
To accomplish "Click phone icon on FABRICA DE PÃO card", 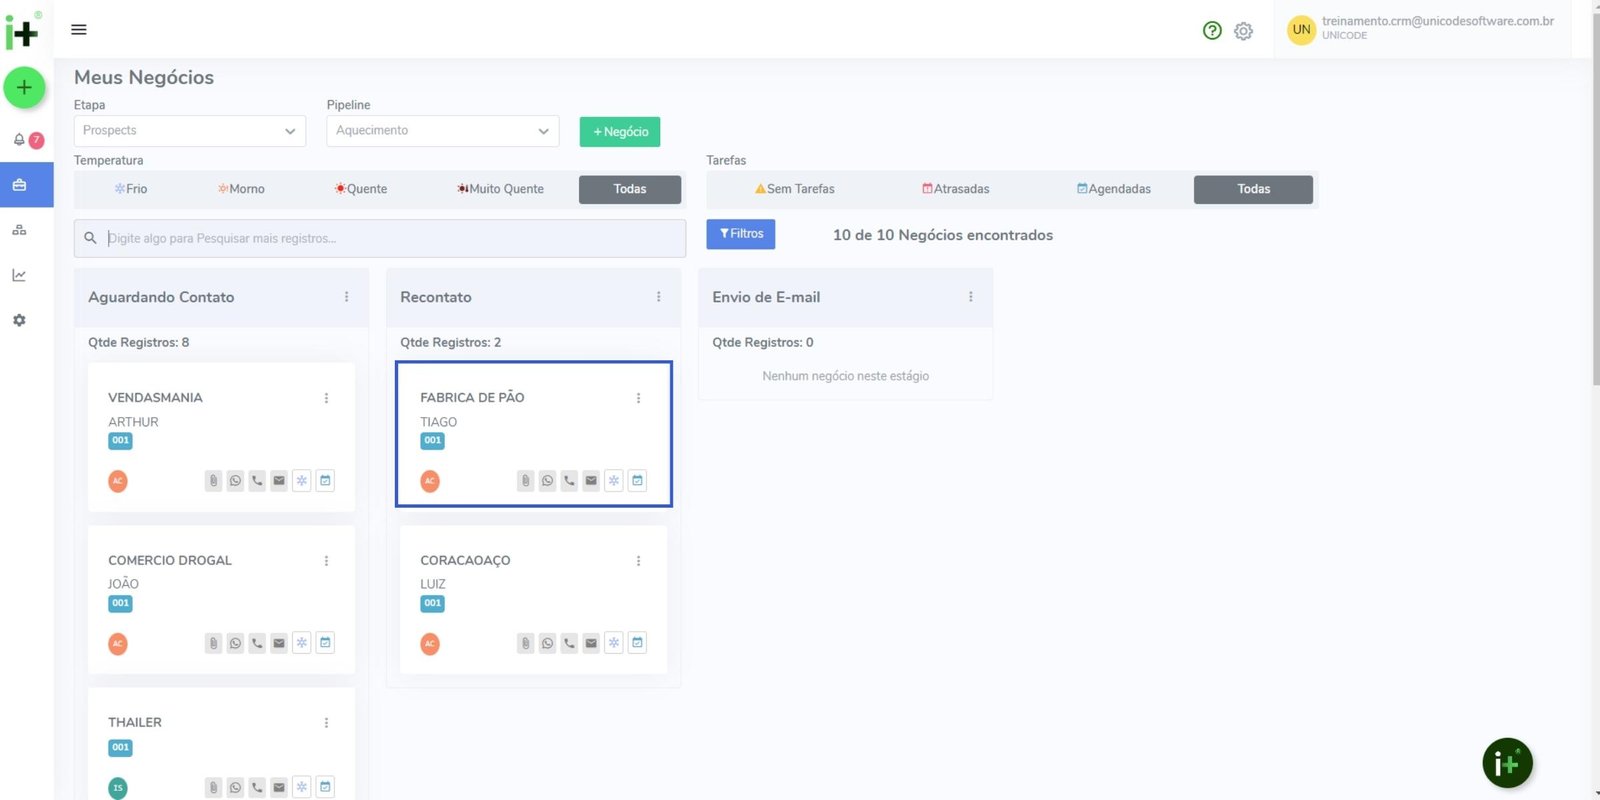I will coord(569,481).
